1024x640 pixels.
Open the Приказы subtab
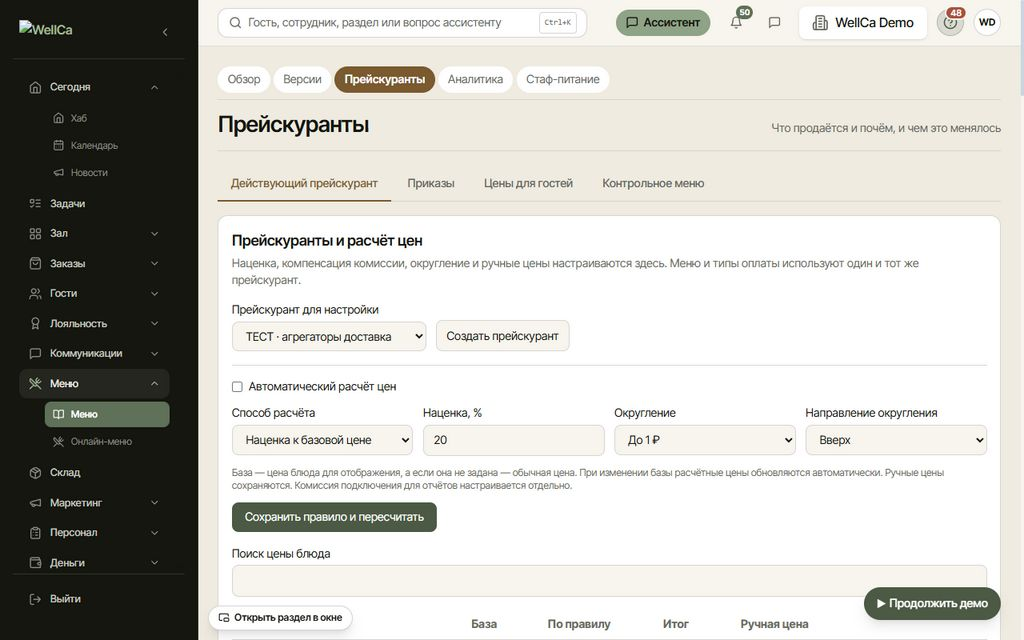pyautogui.click(x=431, y=184)
